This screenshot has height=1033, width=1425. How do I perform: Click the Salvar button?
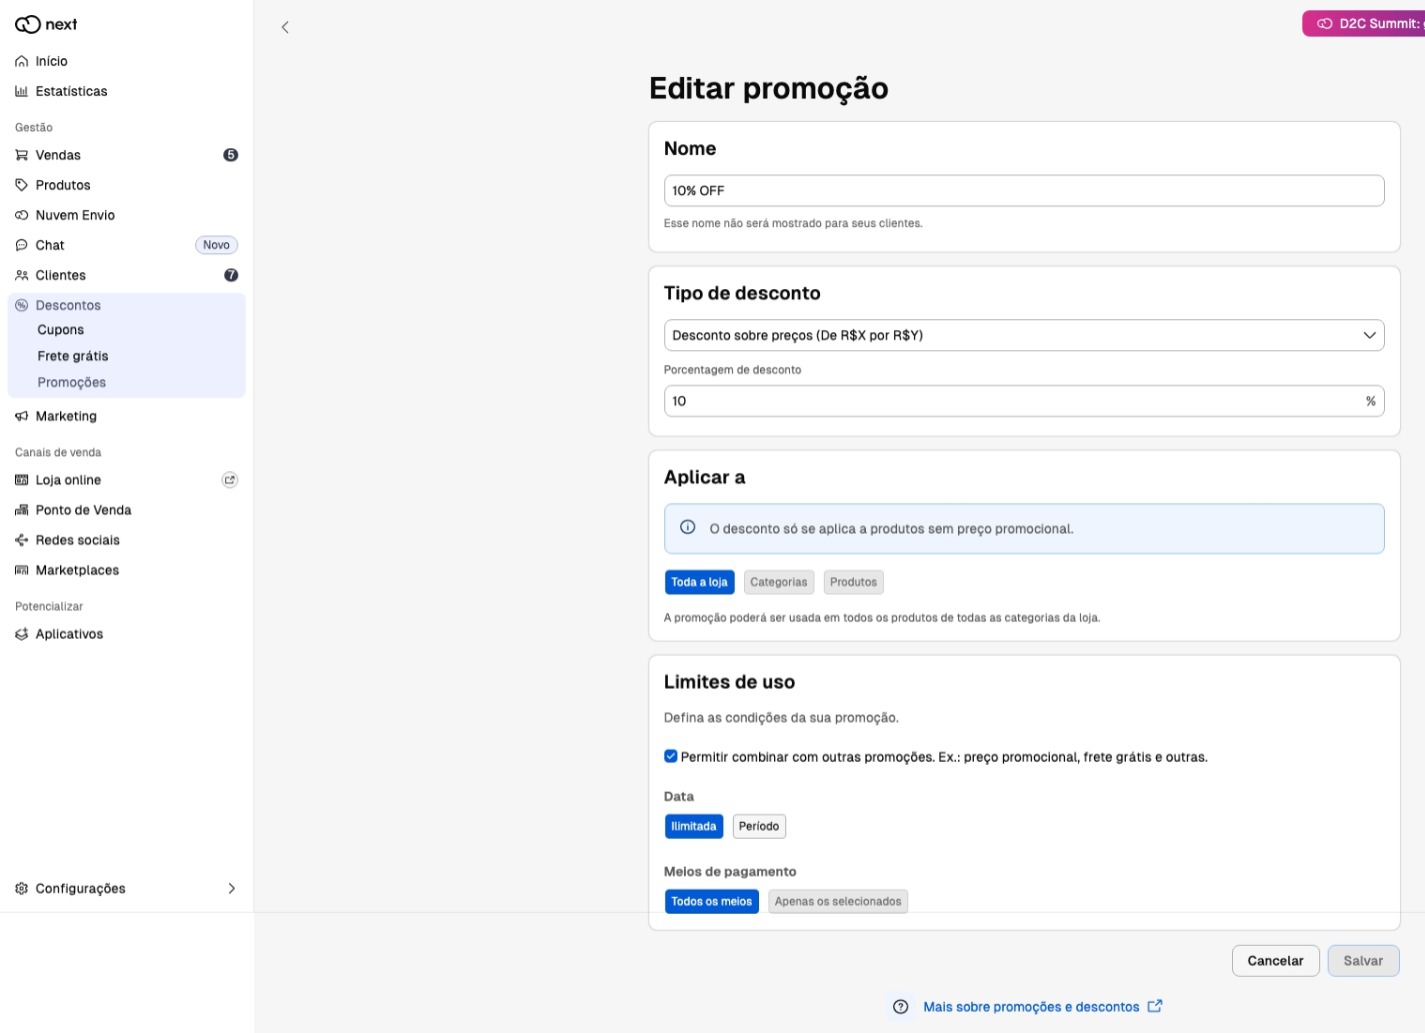[x=1364, y=961]
